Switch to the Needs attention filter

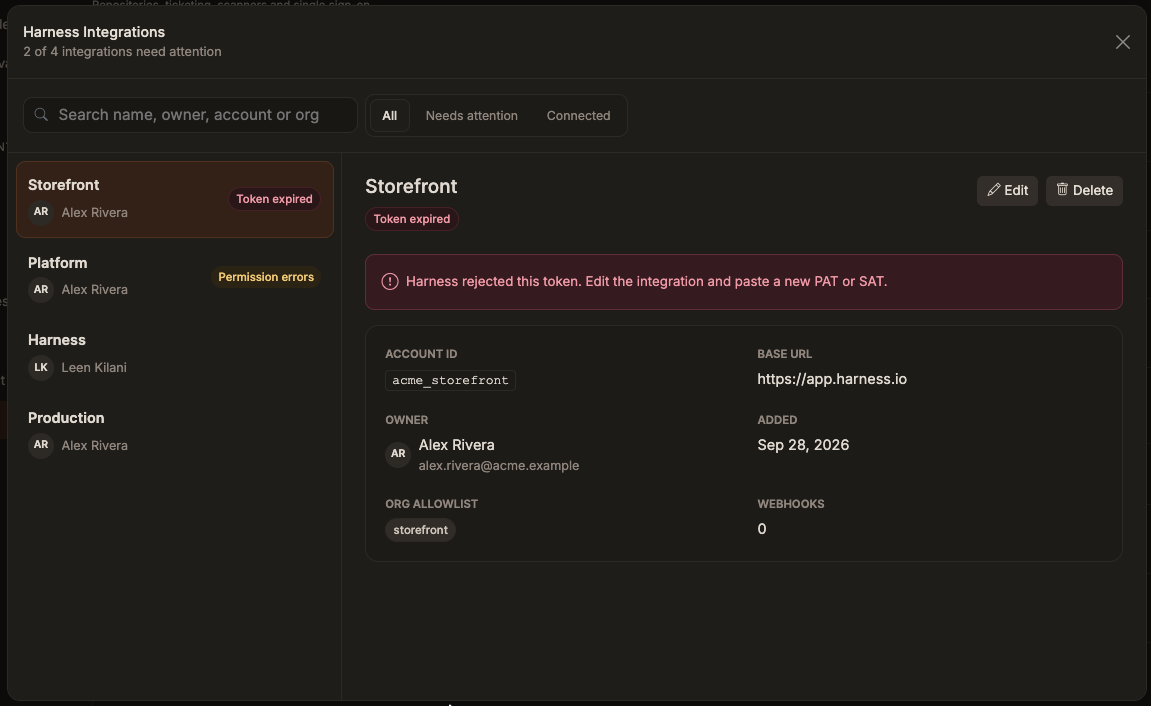click(471, 116)
